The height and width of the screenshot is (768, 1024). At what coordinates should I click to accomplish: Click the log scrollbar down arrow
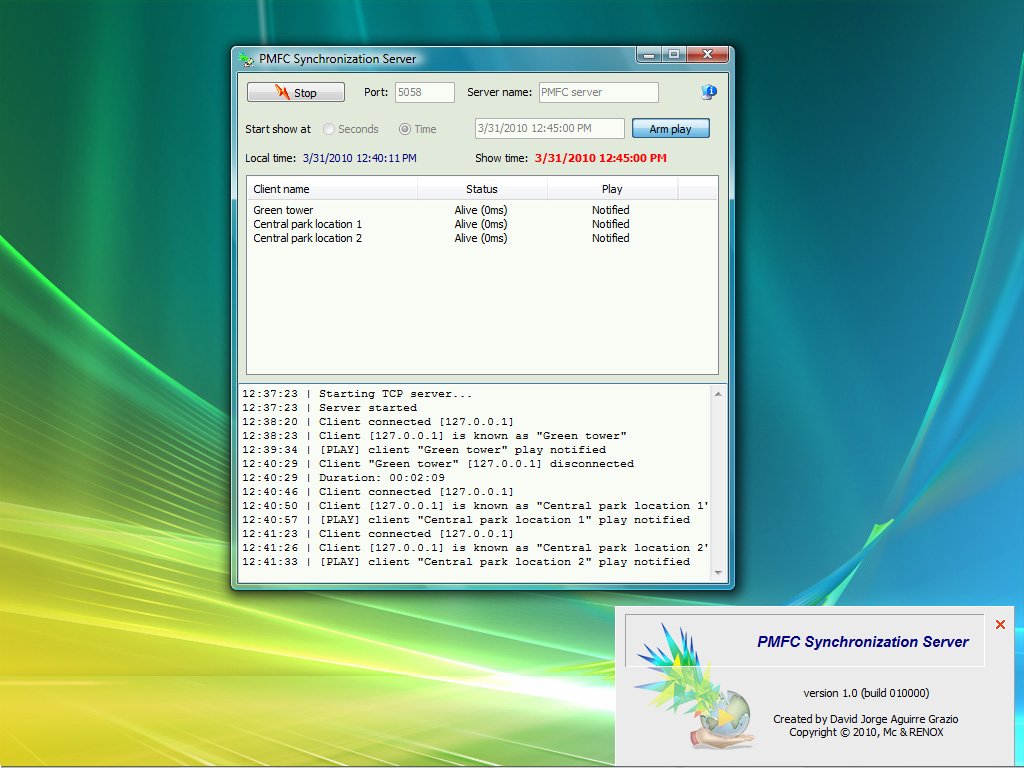tap(718, 573)
